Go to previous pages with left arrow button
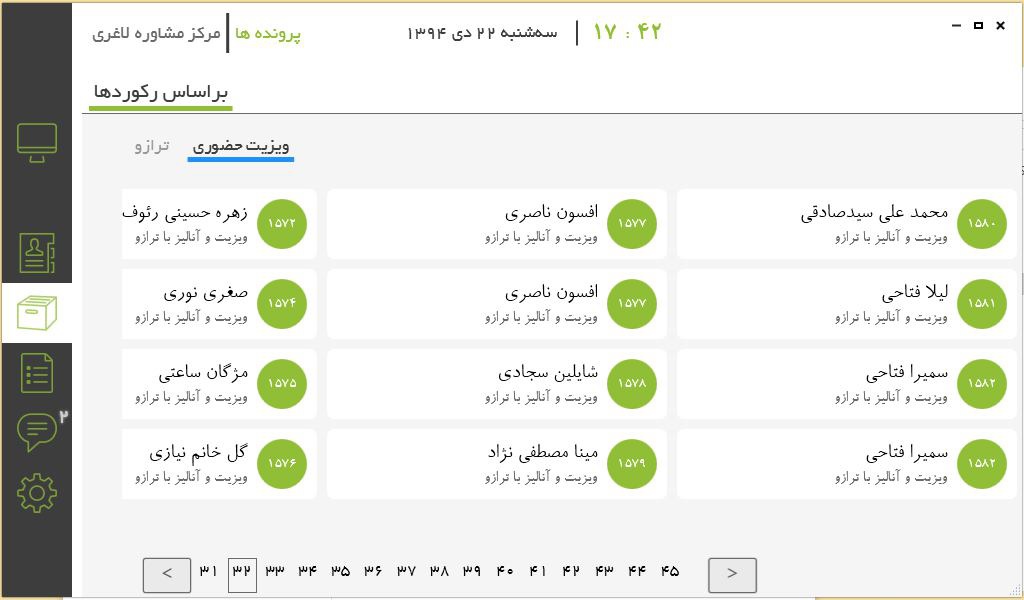Image resolution: width=1024 pixels, height=600 pixels. point(167,574)
